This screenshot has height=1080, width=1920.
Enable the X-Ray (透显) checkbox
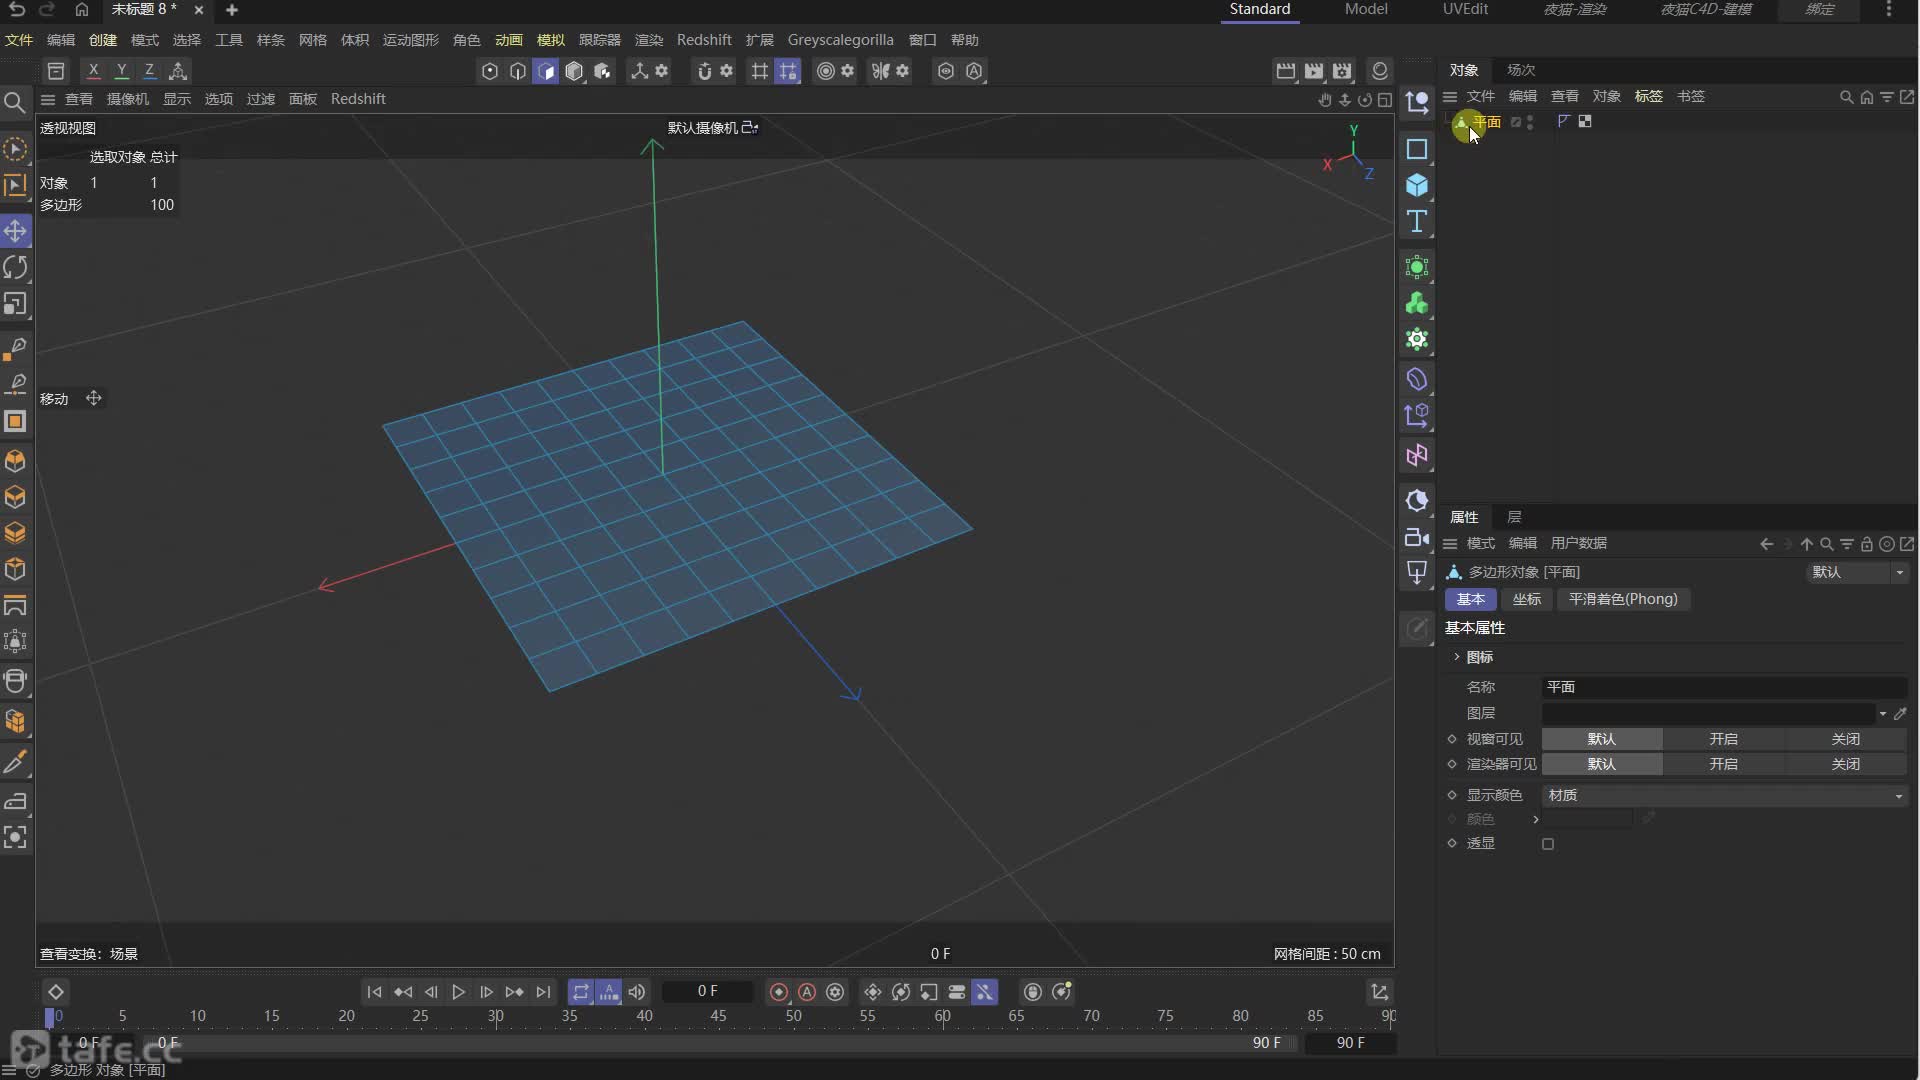click(1548, 844)
